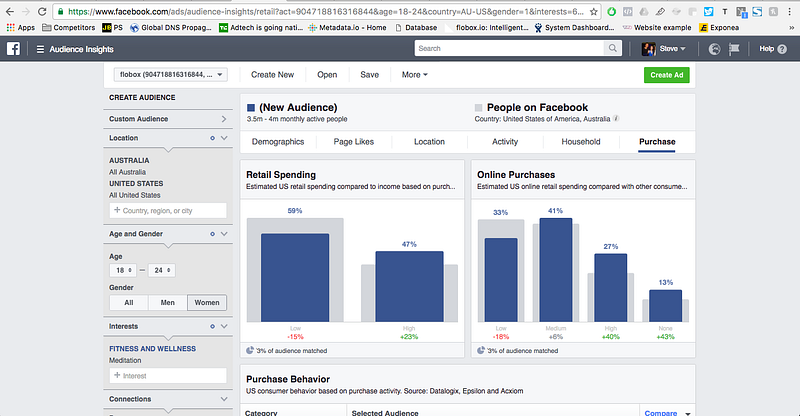Collapse the Location section chevron
Screen dimensions: 800x416
pos(224,138)
